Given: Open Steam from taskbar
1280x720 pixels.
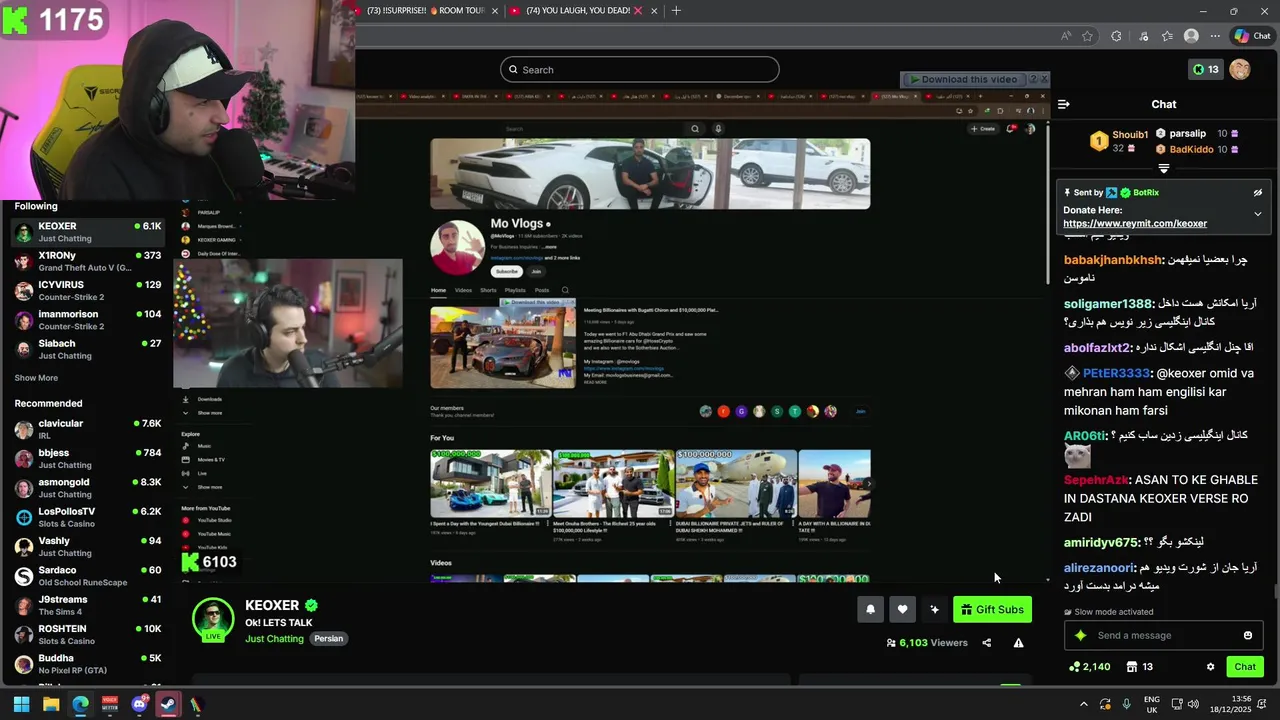Looking at the screenshot, I should coord(168,704).
